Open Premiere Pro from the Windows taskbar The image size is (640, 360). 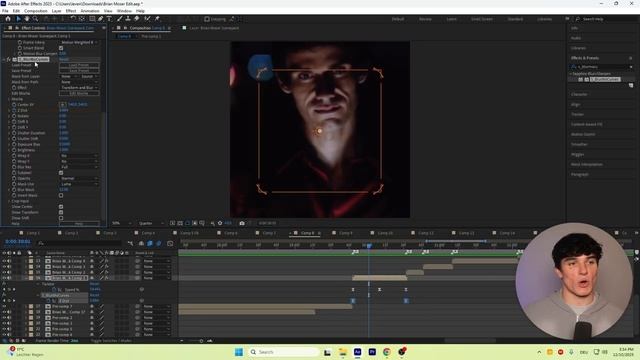coord(372,352)
